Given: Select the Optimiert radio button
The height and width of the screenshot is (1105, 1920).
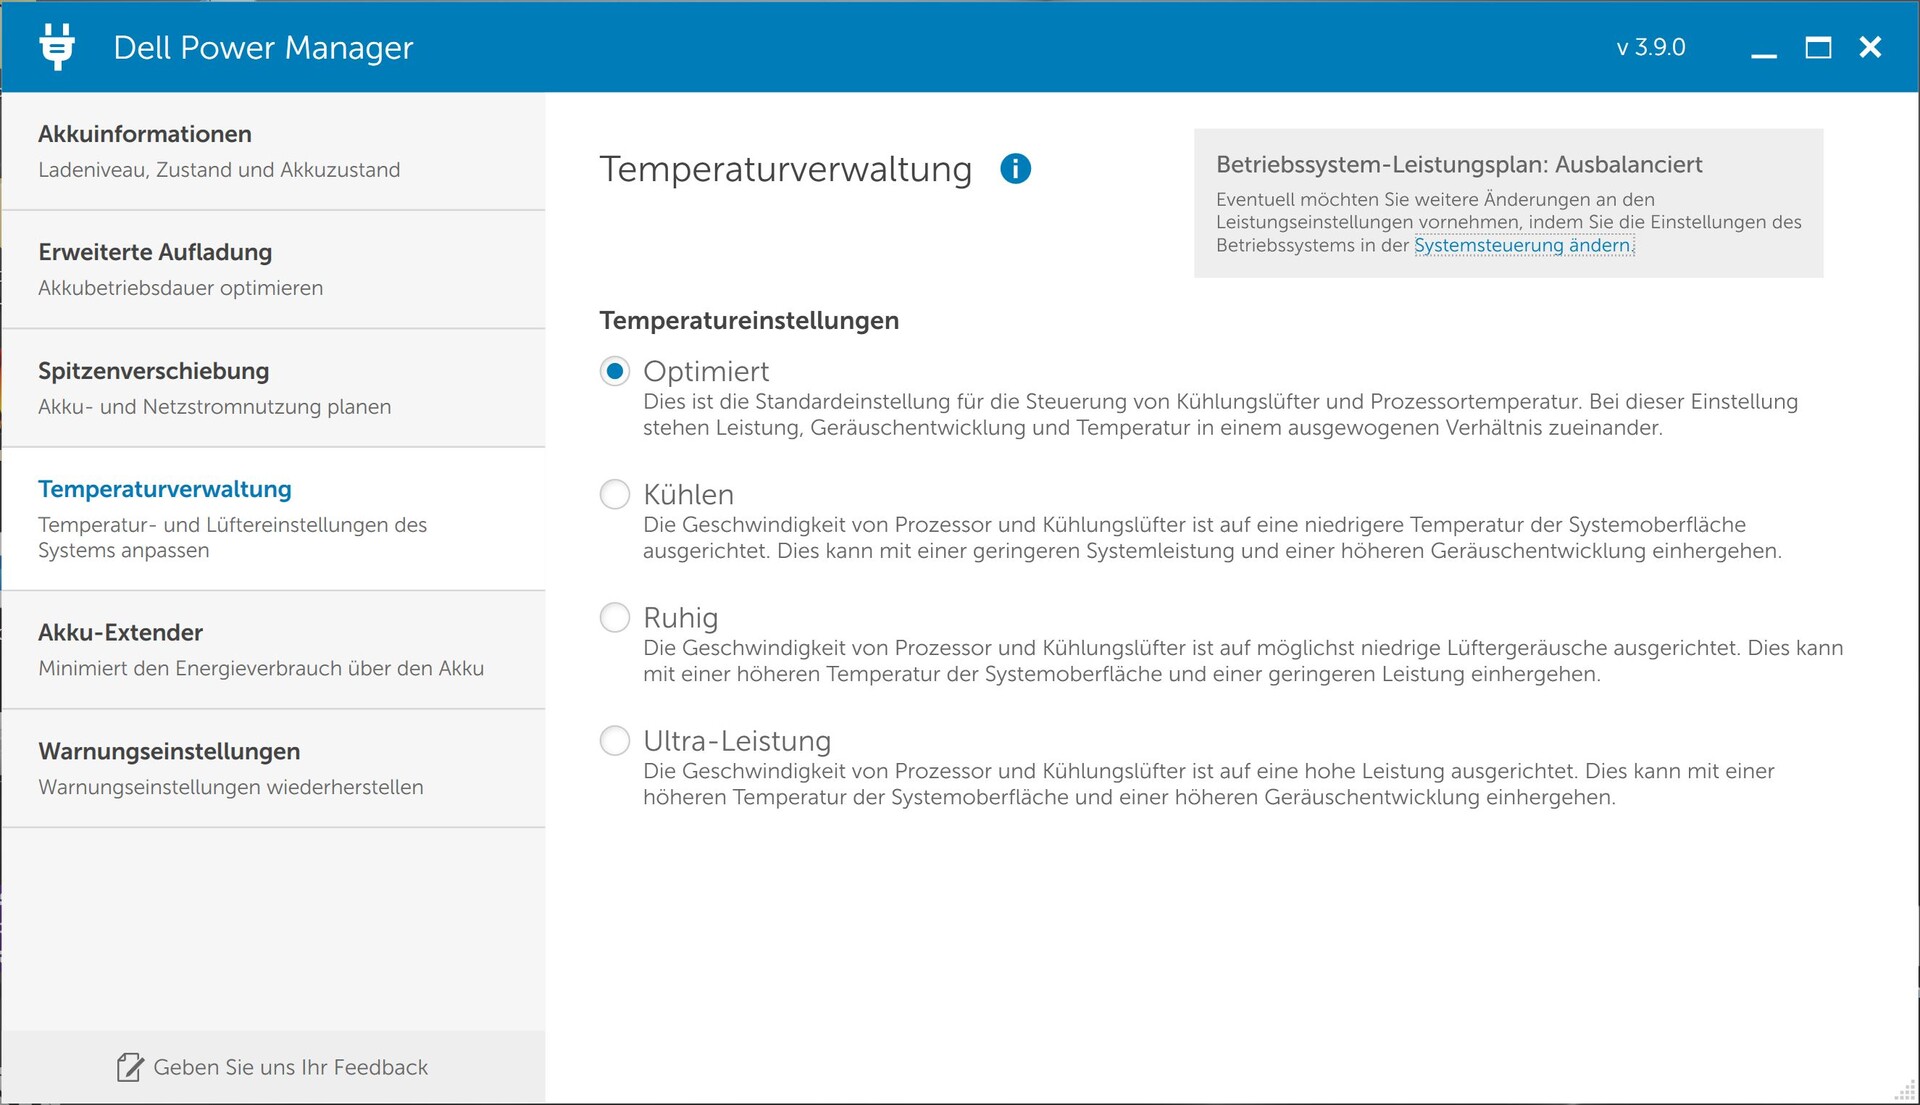Looking at the screenshot, I should 615,371.
